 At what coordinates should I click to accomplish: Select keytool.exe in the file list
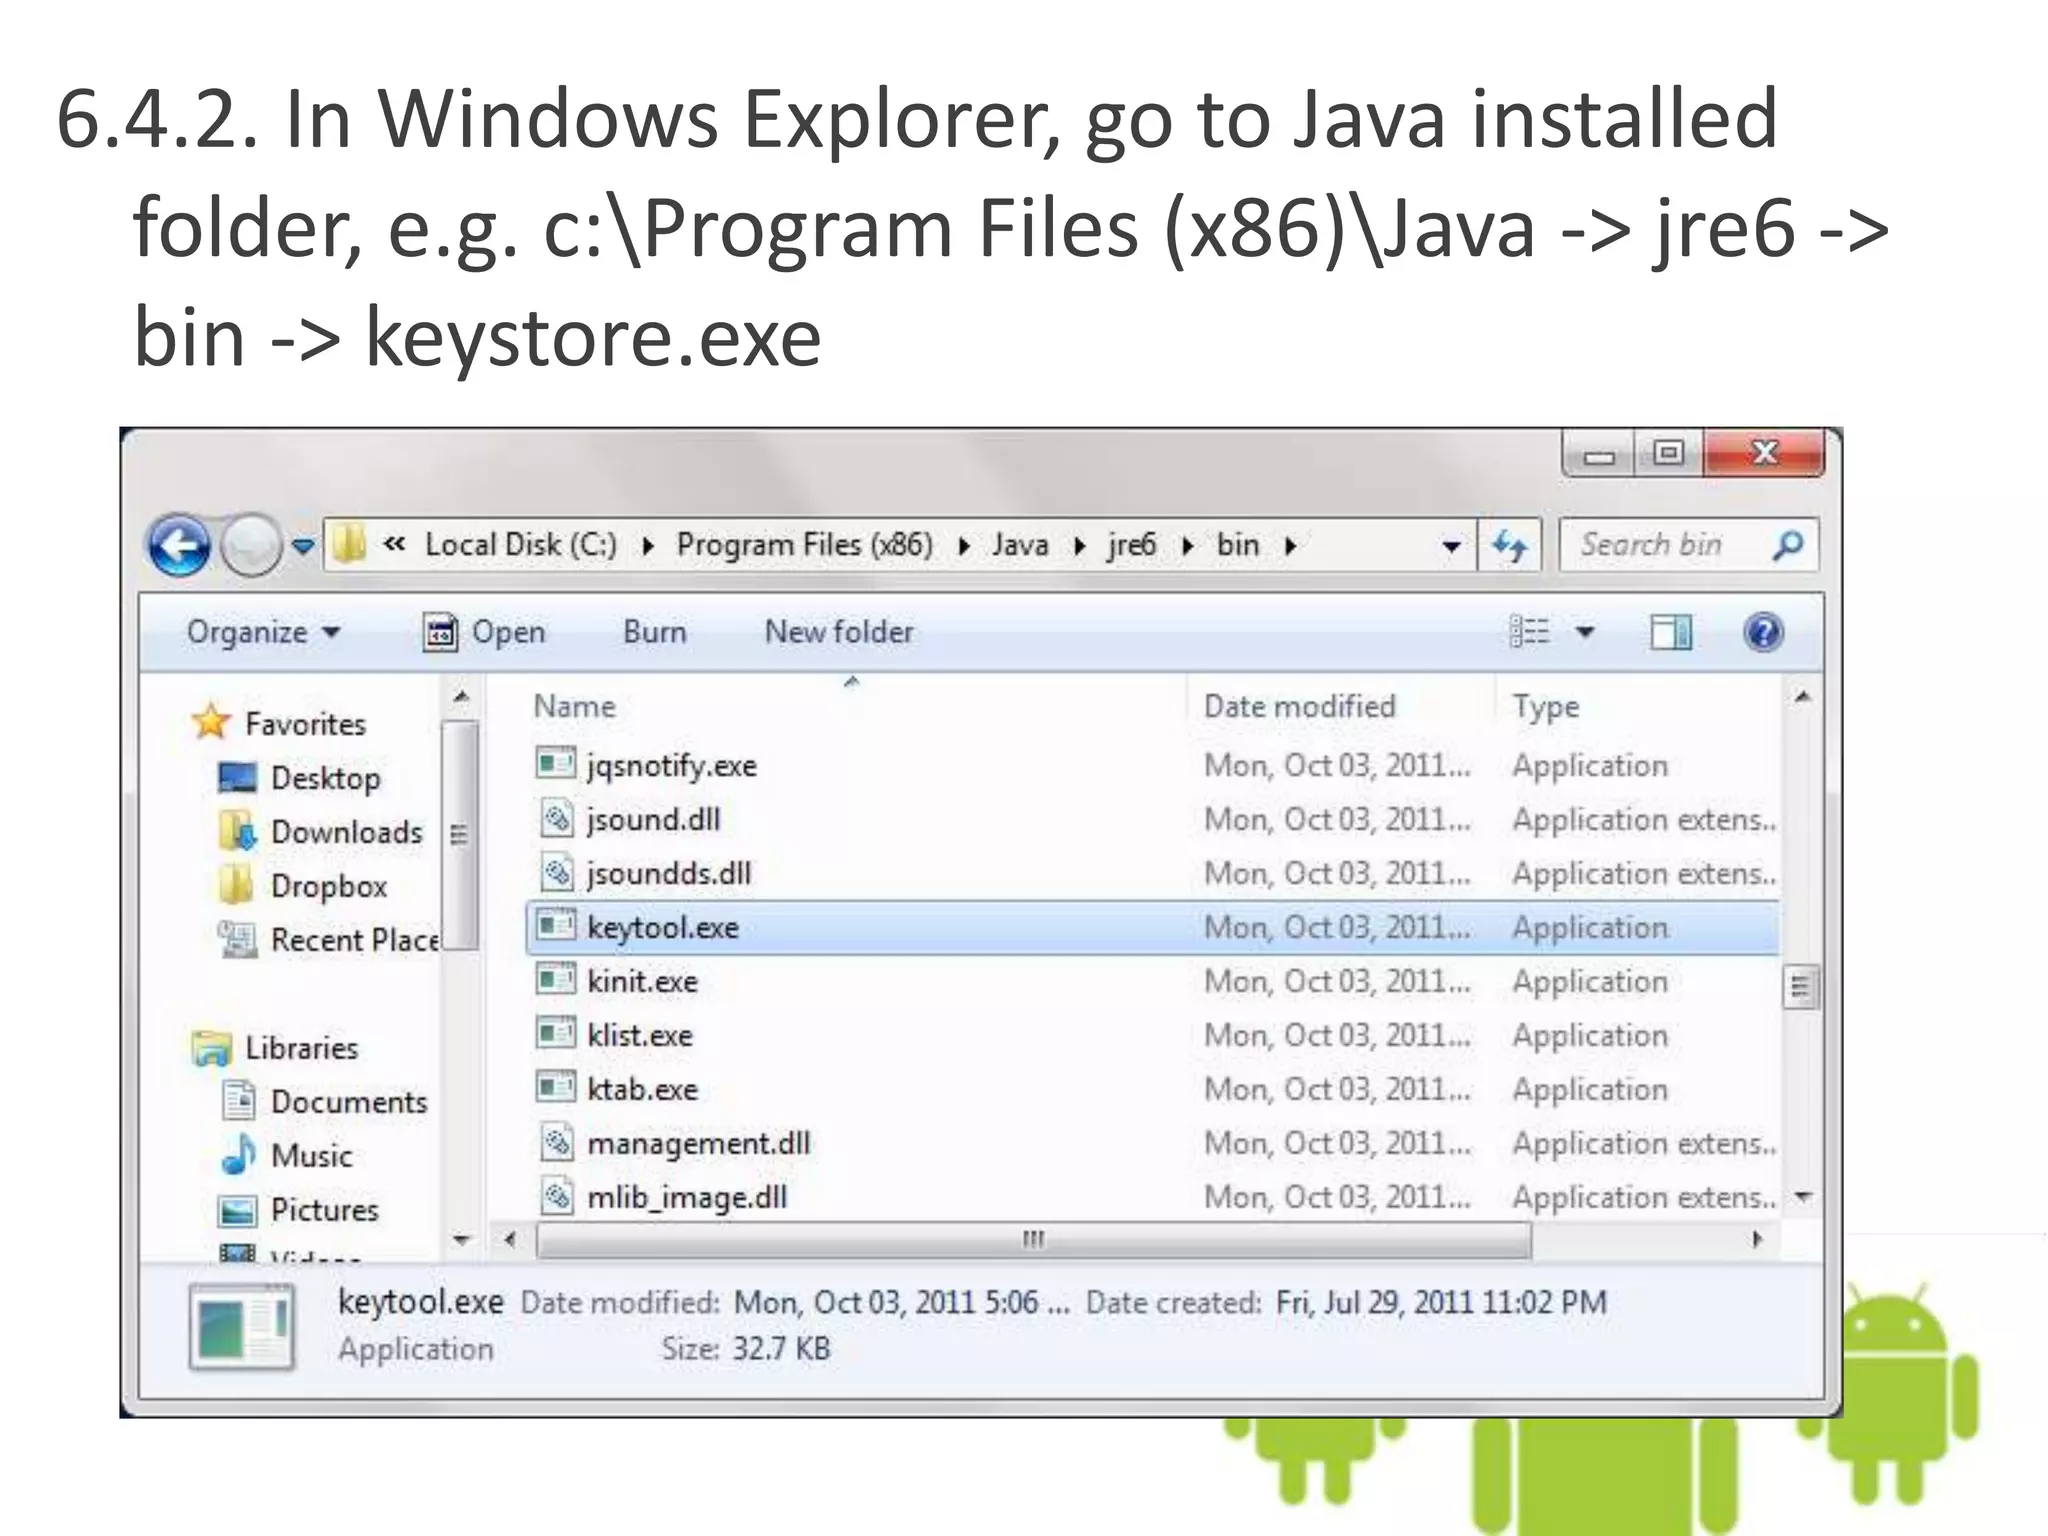pyautogui.click(x=1152, y=927)
